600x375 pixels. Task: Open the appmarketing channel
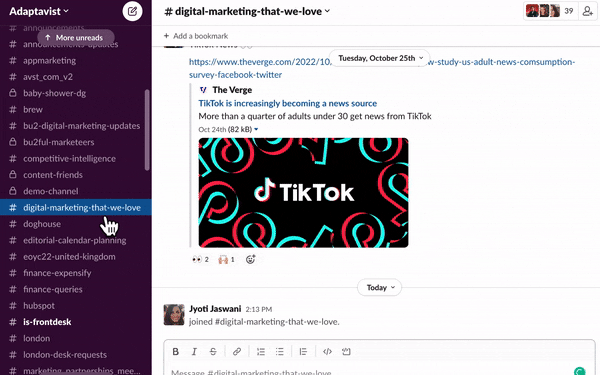[x=76, y=60]
